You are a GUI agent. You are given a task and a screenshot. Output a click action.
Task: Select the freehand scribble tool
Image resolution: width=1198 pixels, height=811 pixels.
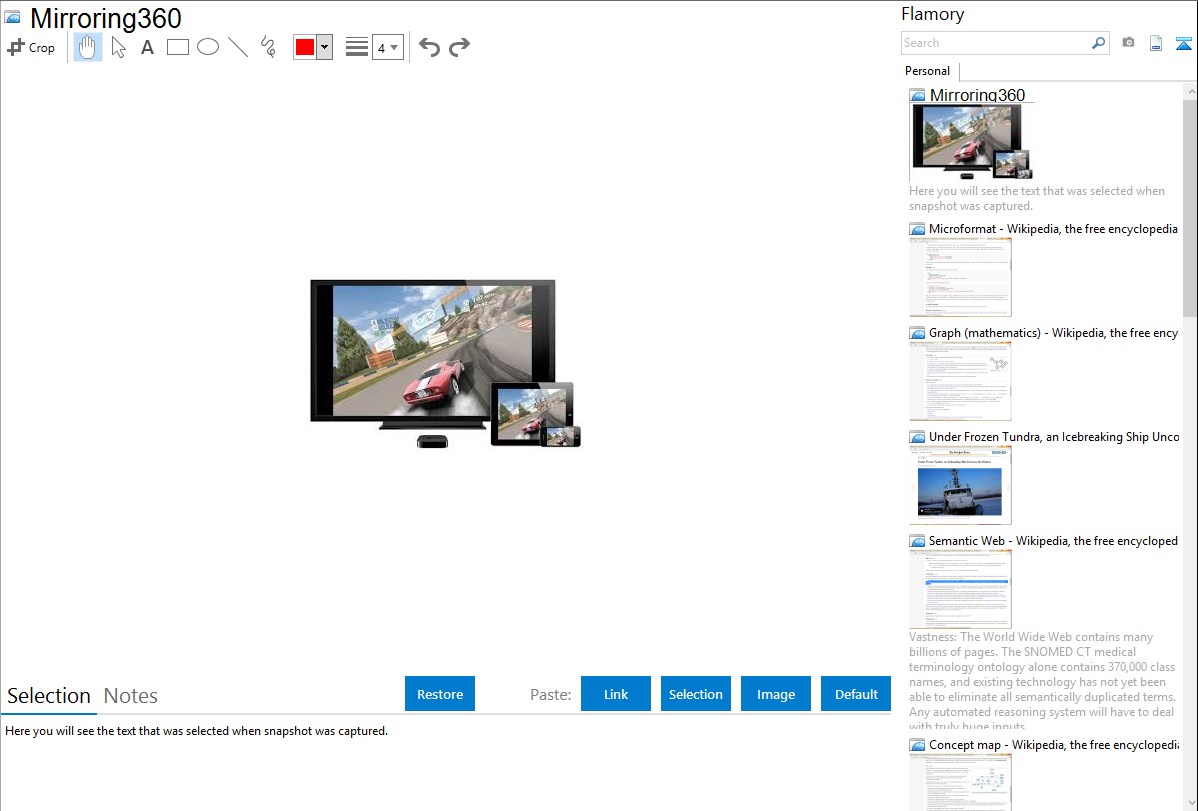pyautogui.click(x=268, y=47)
